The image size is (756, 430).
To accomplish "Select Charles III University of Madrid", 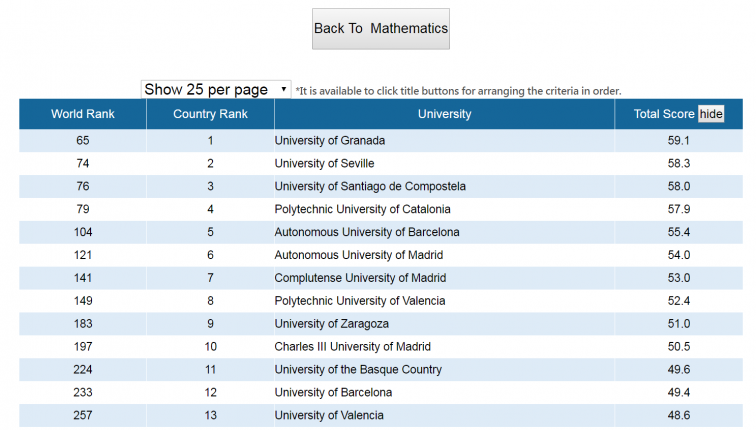I will tap(352, 347).
